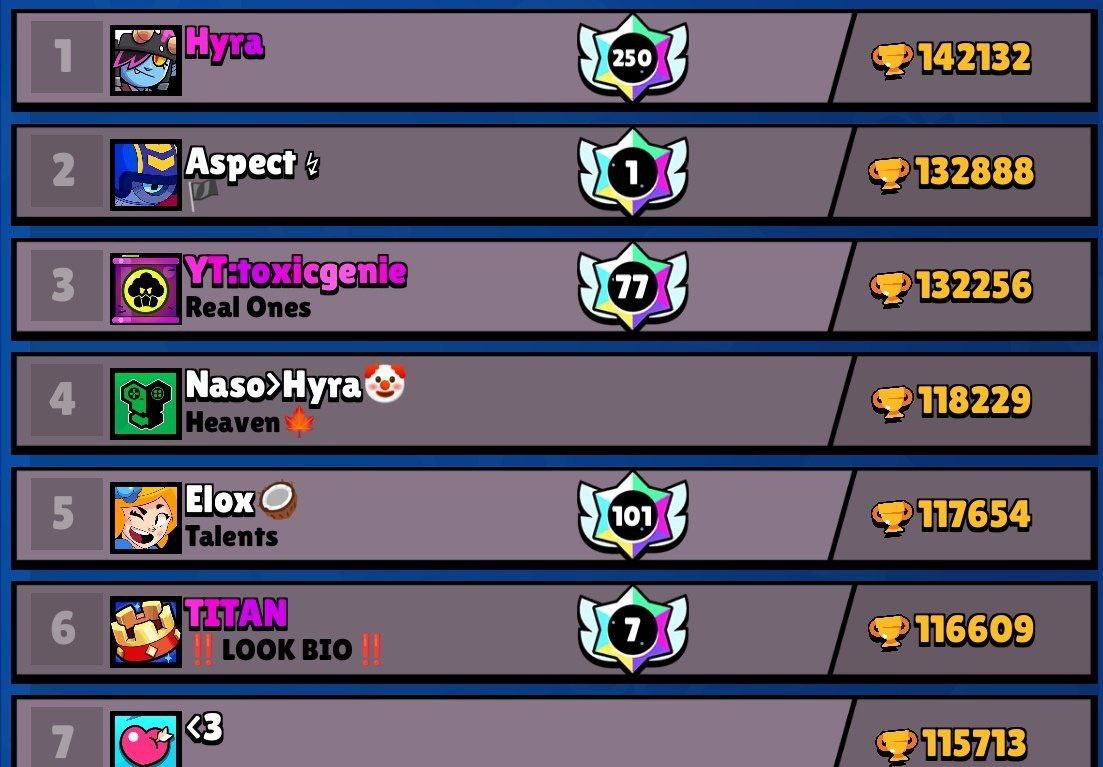Select TITAN's golden crown avatar icon
Image resolution: width=1103 pixels, height=767 pixels.
[x=146, y=632]
